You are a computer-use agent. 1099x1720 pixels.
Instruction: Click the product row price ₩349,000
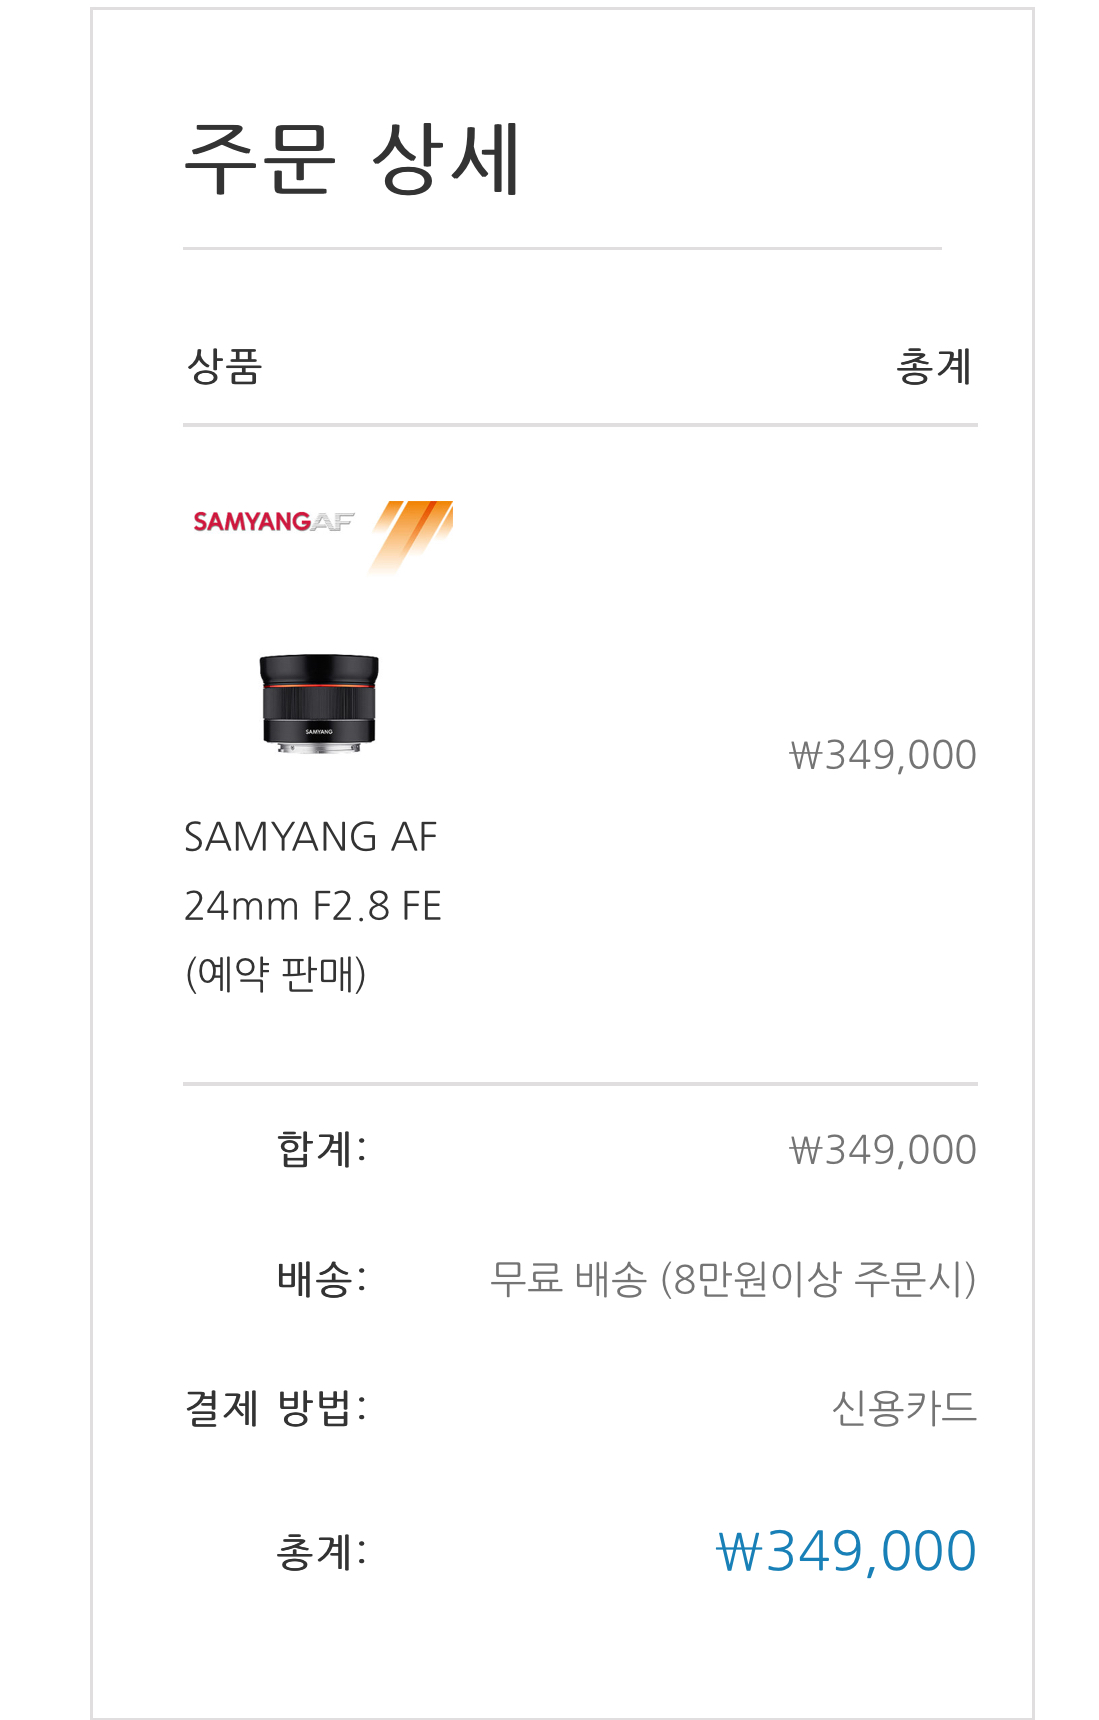tap(882, 755)
